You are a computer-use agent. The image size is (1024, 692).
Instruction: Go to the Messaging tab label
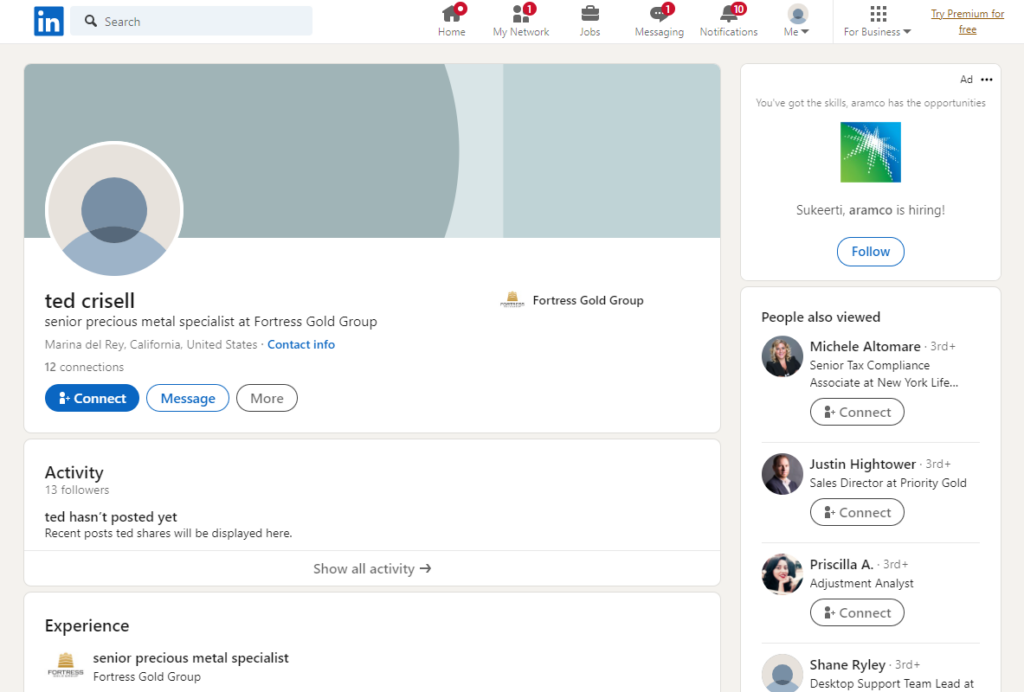pos(659,32)
